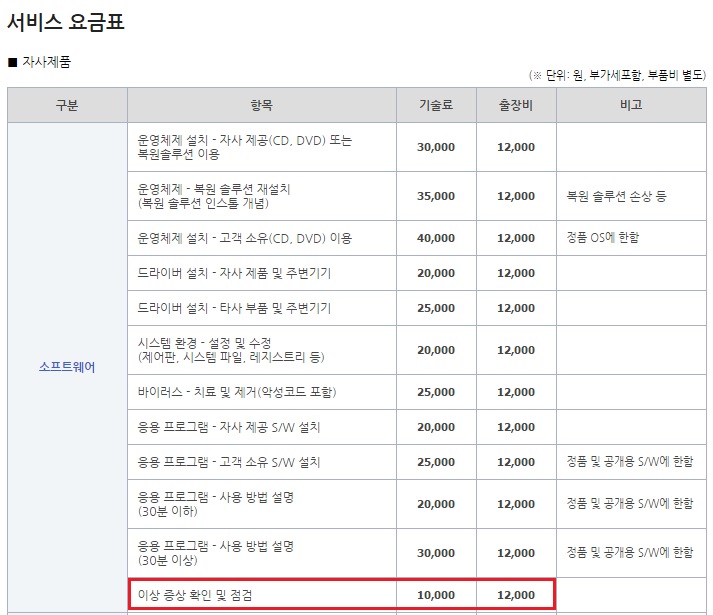Click 기술료 30,000 in 자사 제공(CD, DVD) row

[x=436, y=147]
